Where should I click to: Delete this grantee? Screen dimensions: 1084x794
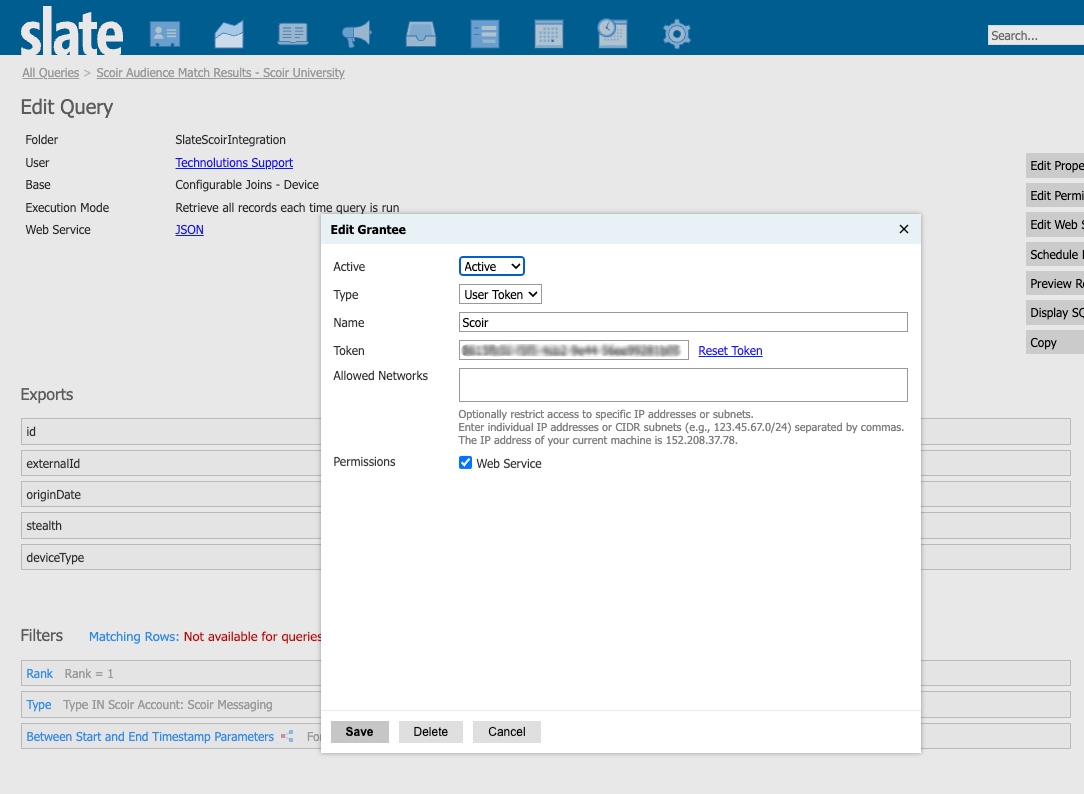431,732
